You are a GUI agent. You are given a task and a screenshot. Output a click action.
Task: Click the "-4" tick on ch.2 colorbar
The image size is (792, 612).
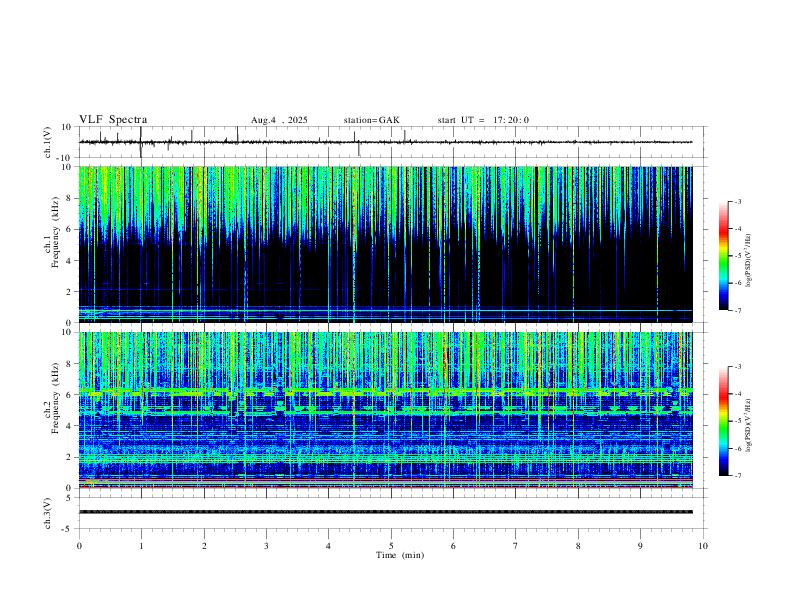point(737,394)
